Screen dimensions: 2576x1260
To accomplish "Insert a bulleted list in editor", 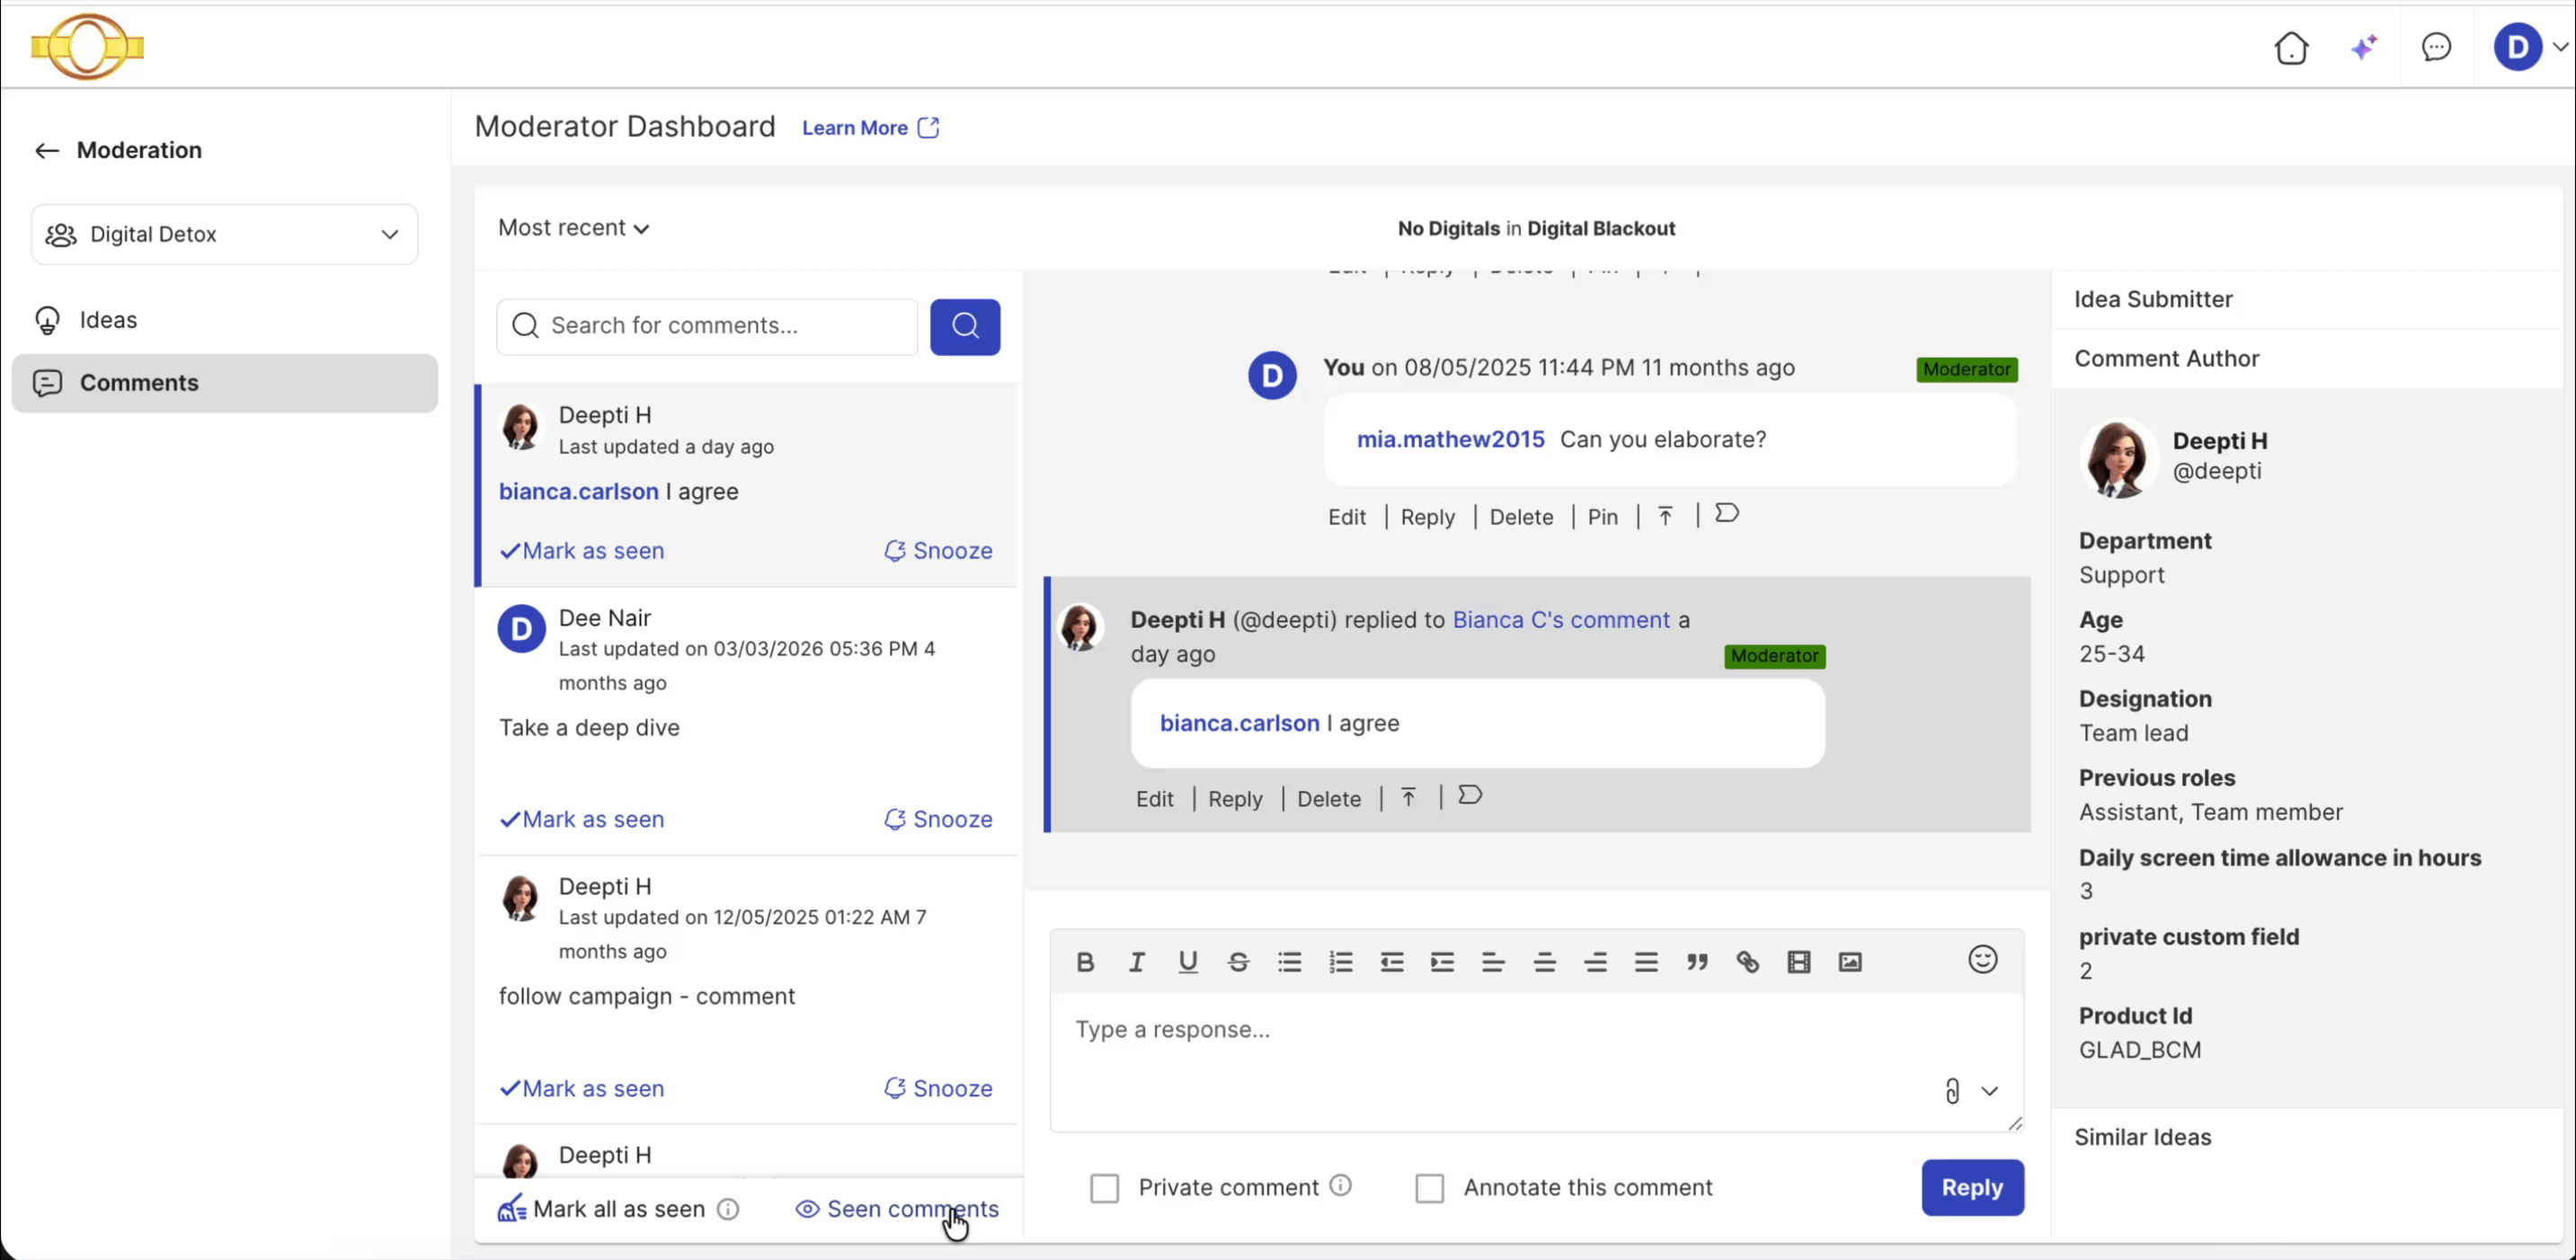I will click(x=1289, y=962).
